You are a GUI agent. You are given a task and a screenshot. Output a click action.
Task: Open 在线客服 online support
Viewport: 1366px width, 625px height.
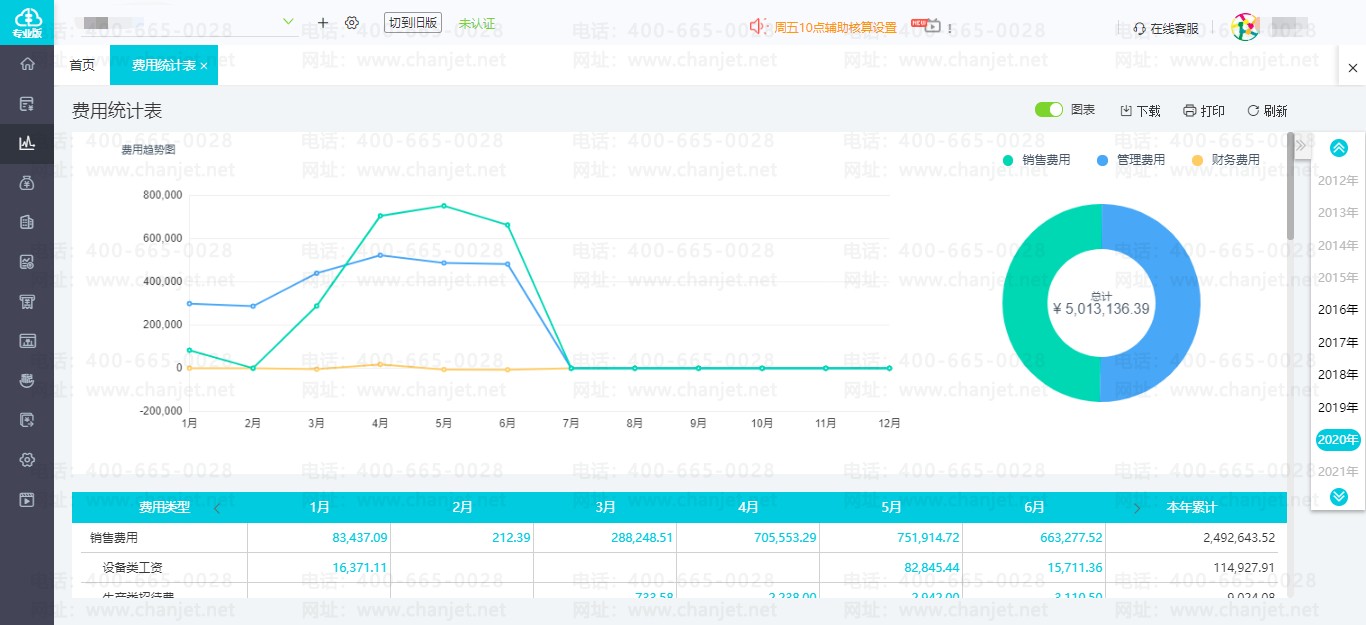(x=1166, y=28)
